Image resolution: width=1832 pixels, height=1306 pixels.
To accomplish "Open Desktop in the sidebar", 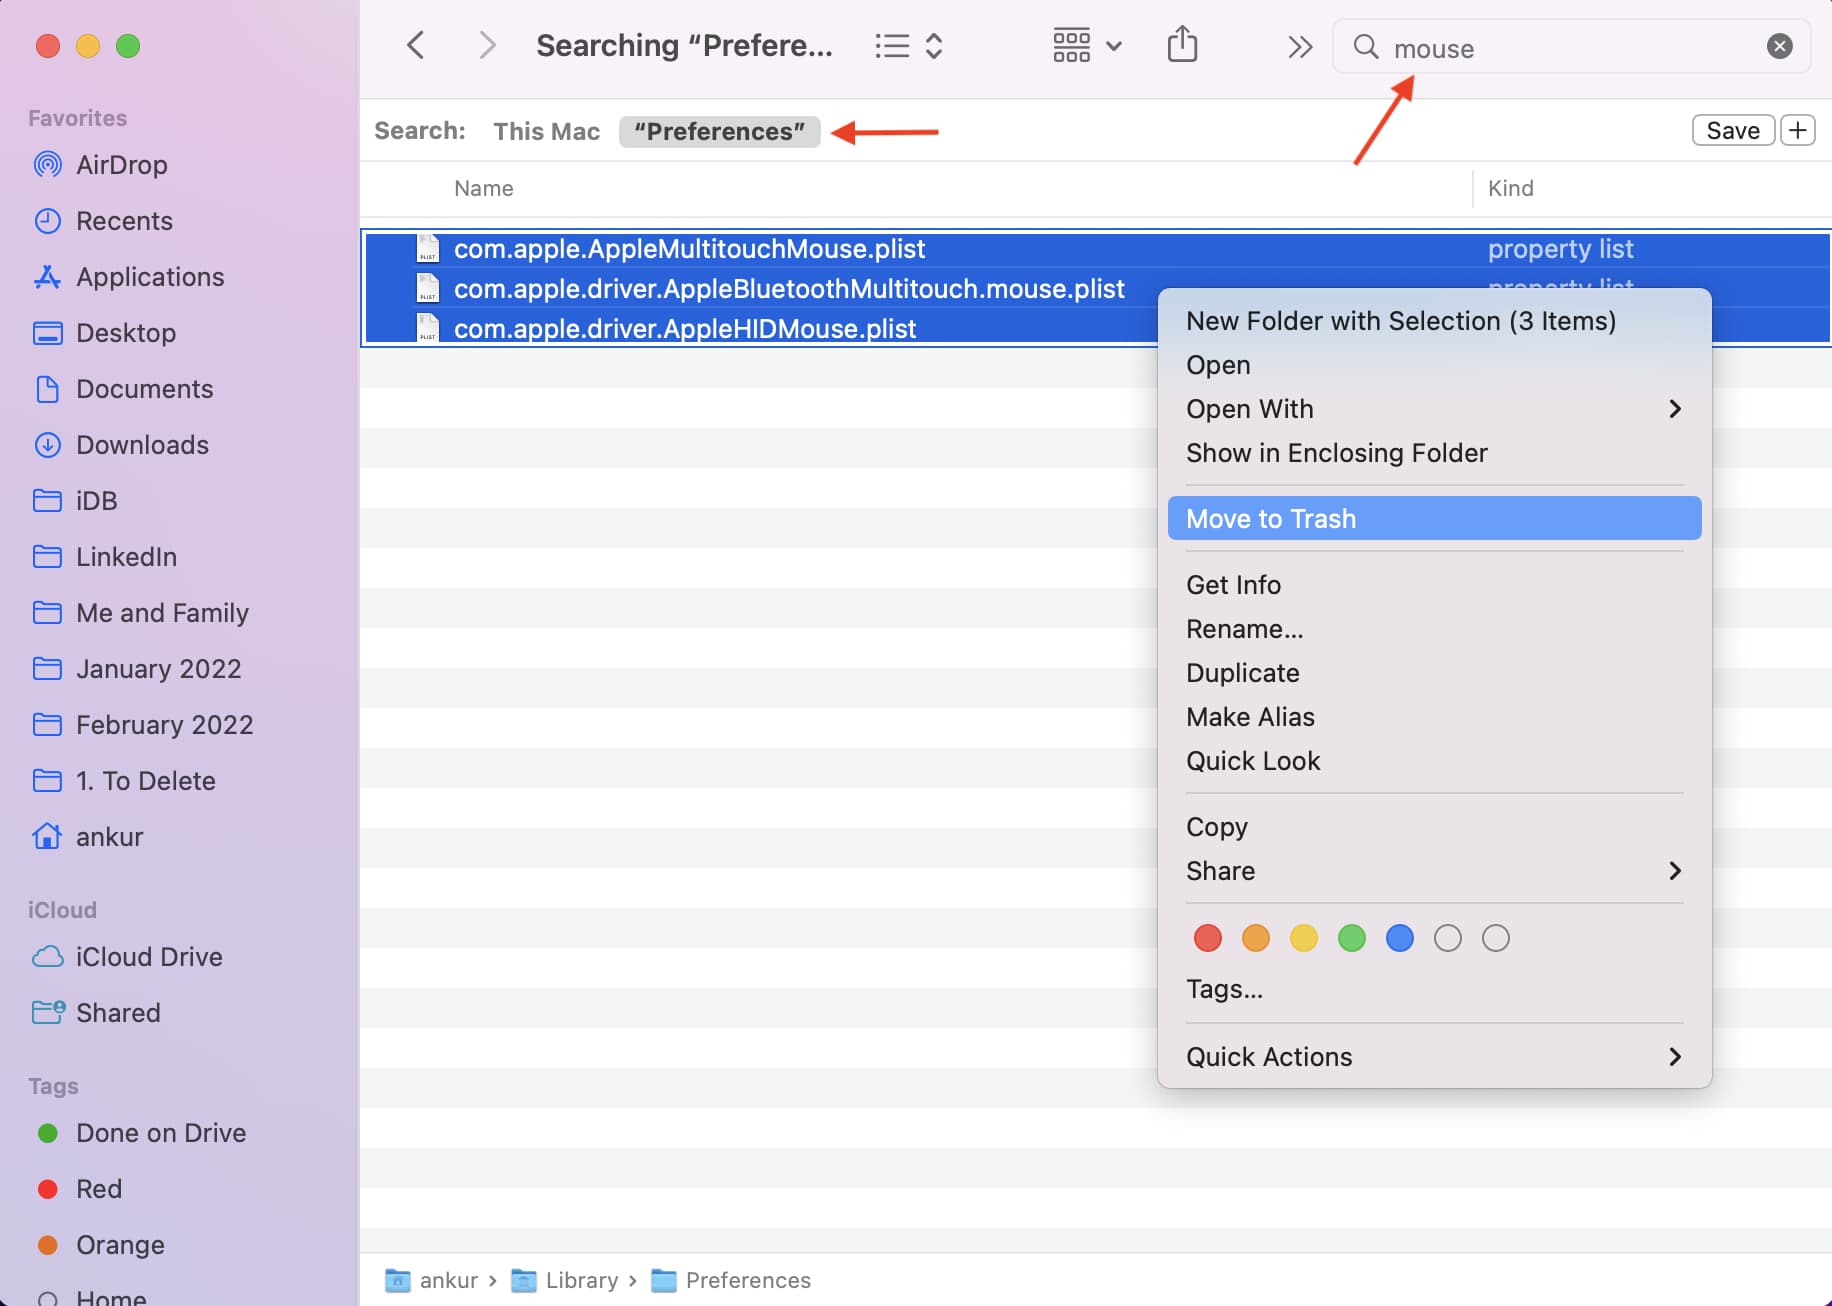I will coord(104,333).
